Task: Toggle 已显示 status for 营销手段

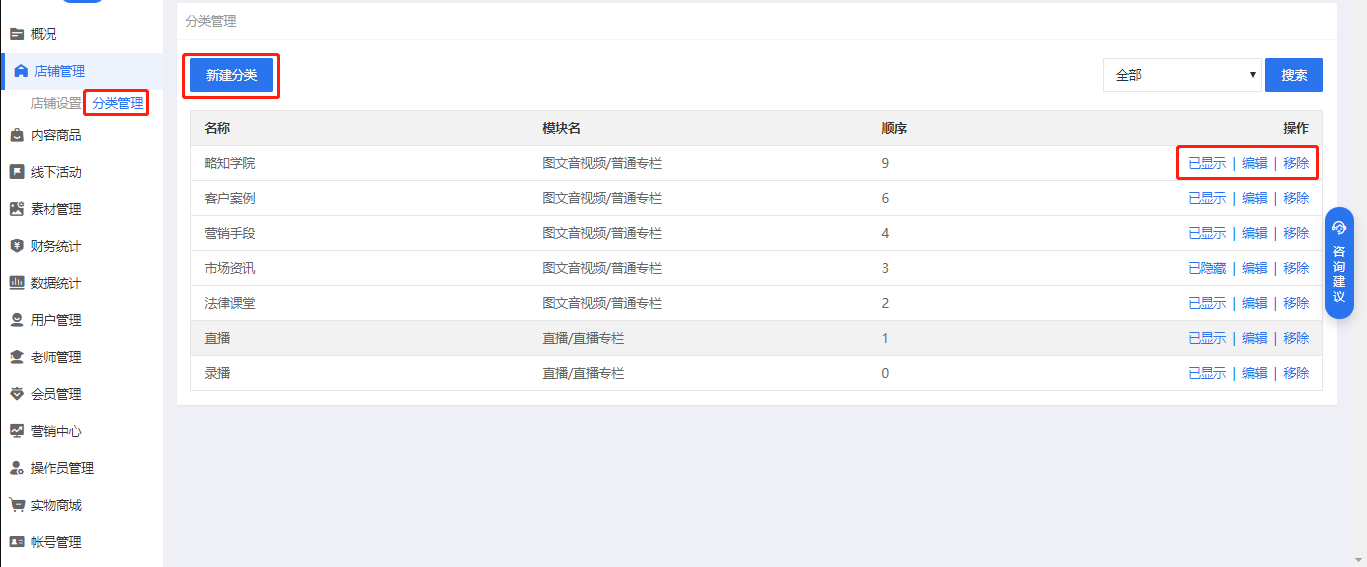Action: (x=1207, y=233)
